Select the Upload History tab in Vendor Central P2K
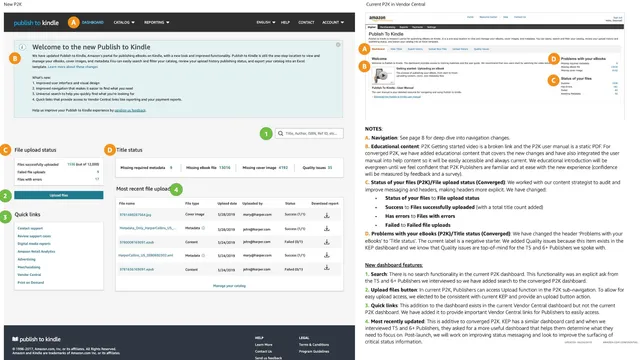This screenshot has height=360, width=640. [x=460, y=49]
